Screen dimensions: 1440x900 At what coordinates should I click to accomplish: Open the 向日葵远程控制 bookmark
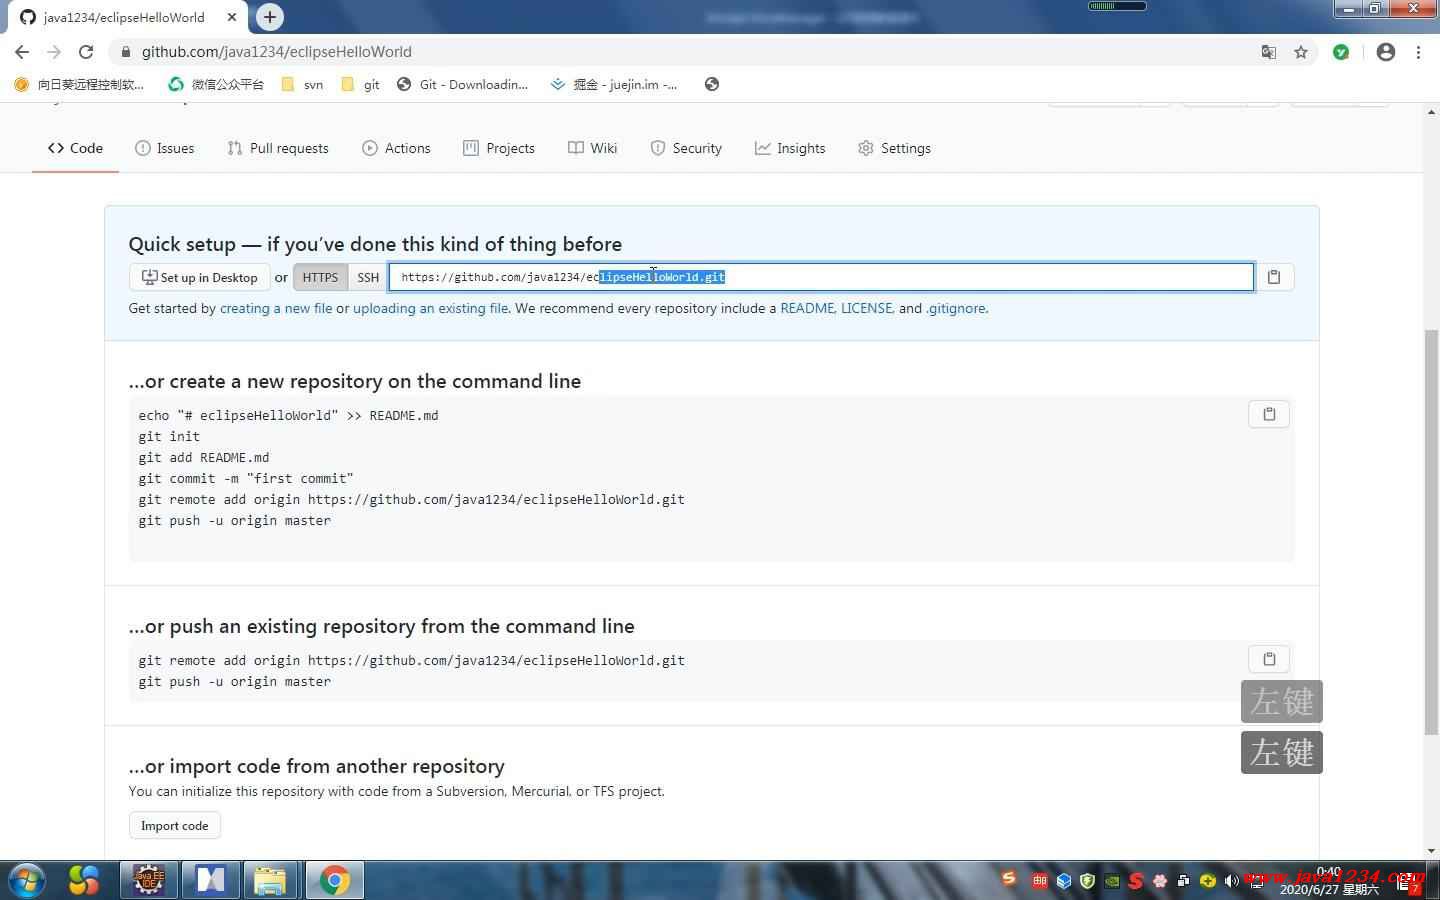(x=80, y=84)
